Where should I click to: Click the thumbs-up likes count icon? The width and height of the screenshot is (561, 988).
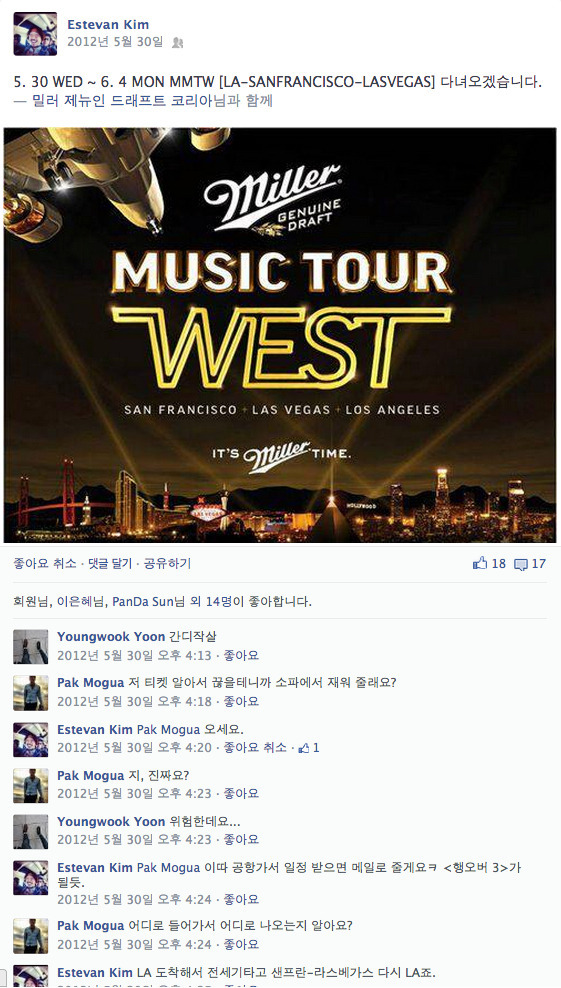[480, 563]
